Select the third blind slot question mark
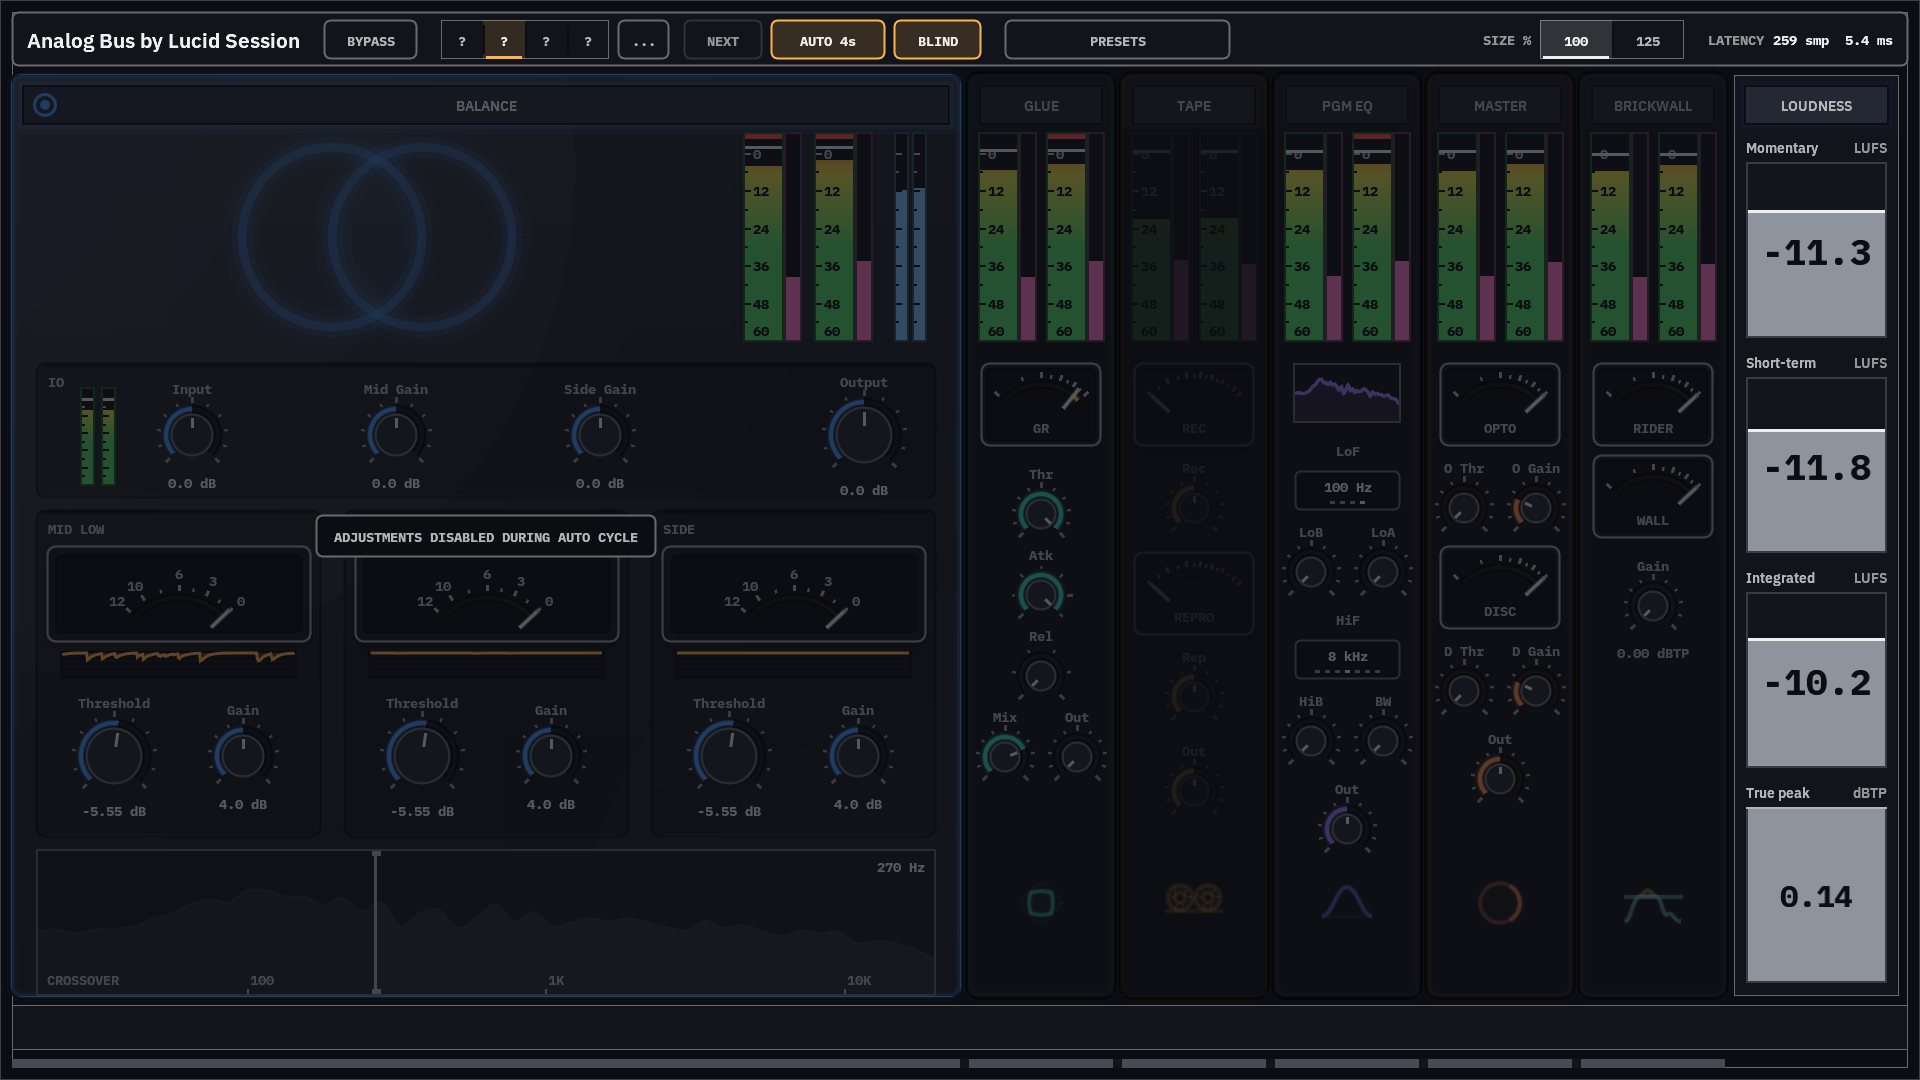The image size is (1920, 1080). click(546, 40)
